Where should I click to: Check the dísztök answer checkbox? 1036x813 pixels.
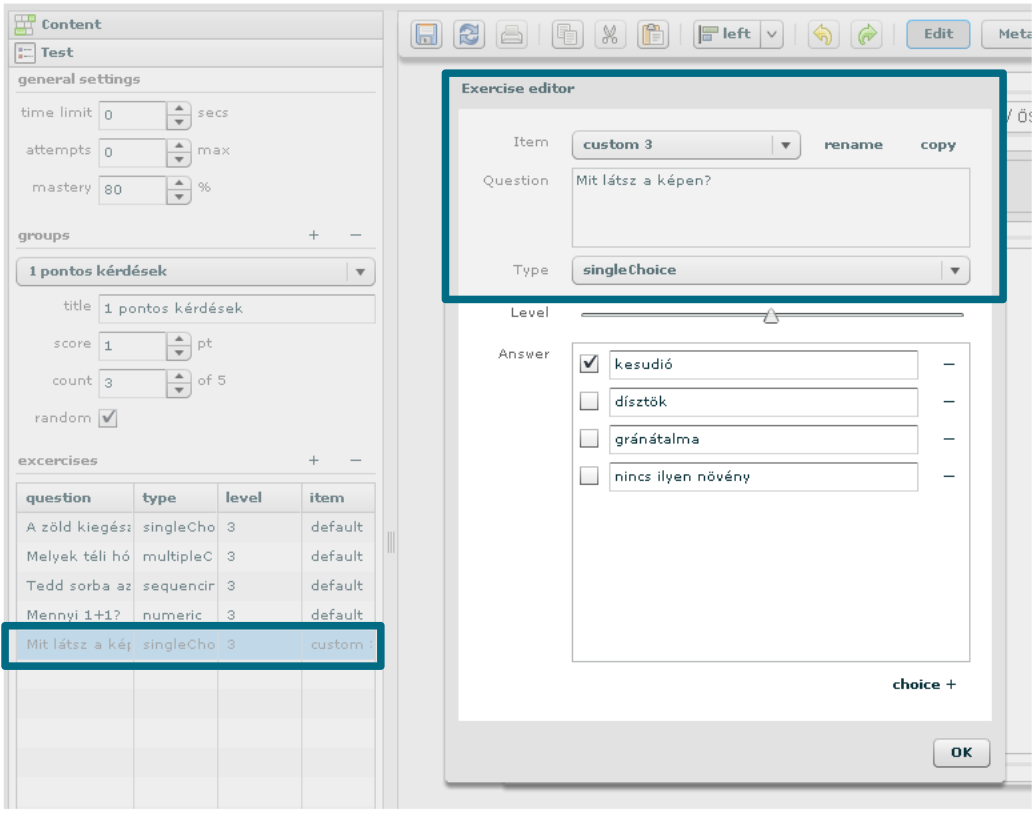pos(589,402)
